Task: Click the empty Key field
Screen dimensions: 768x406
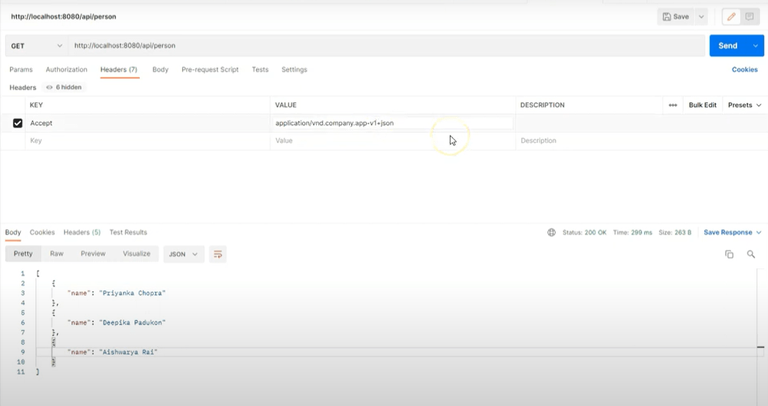Action: pos(147,141)
